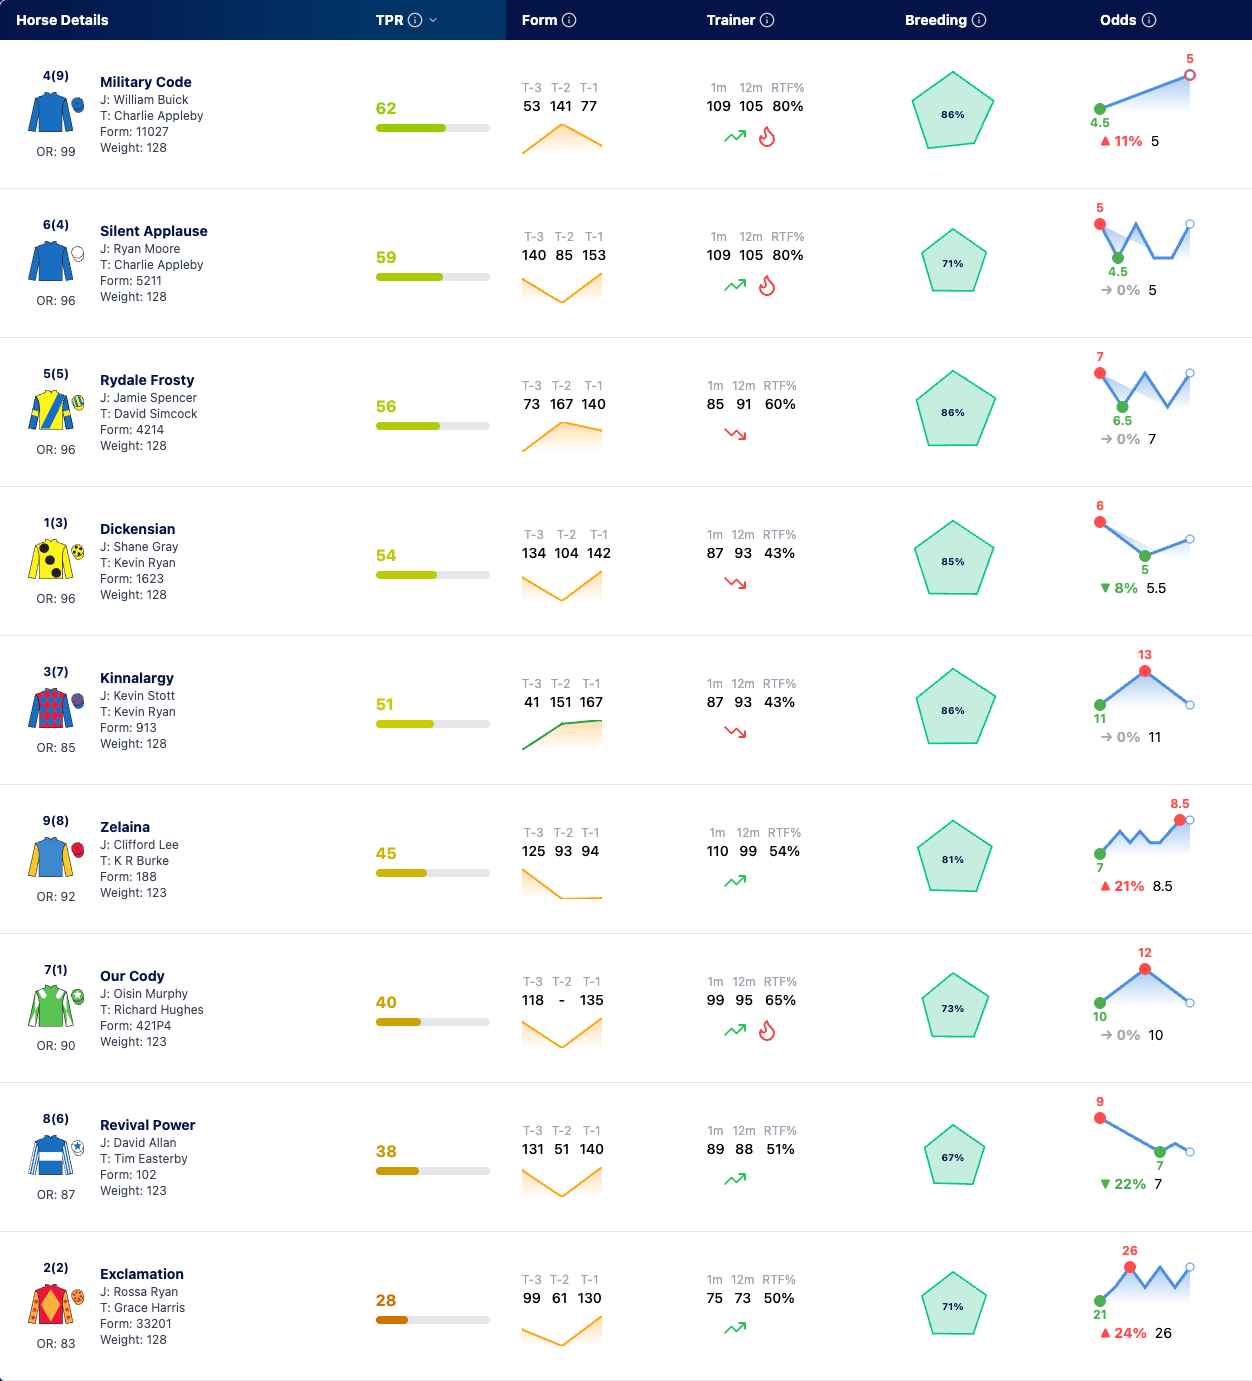Click Military Code's blue jockey silks

[50, 112]
